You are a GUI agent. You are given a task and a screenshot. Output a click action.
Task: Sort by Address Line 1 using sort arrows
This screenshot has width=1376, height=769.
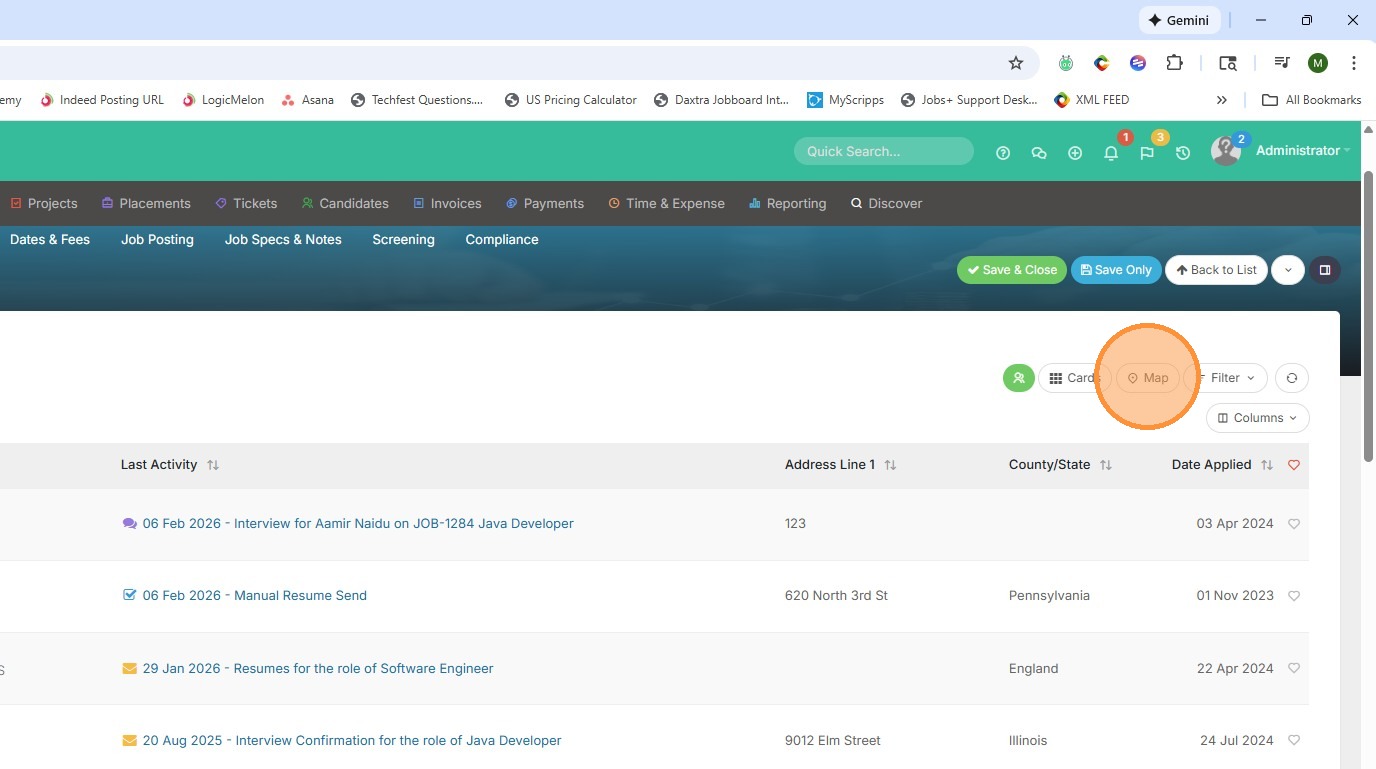click(x=890, y=465)
